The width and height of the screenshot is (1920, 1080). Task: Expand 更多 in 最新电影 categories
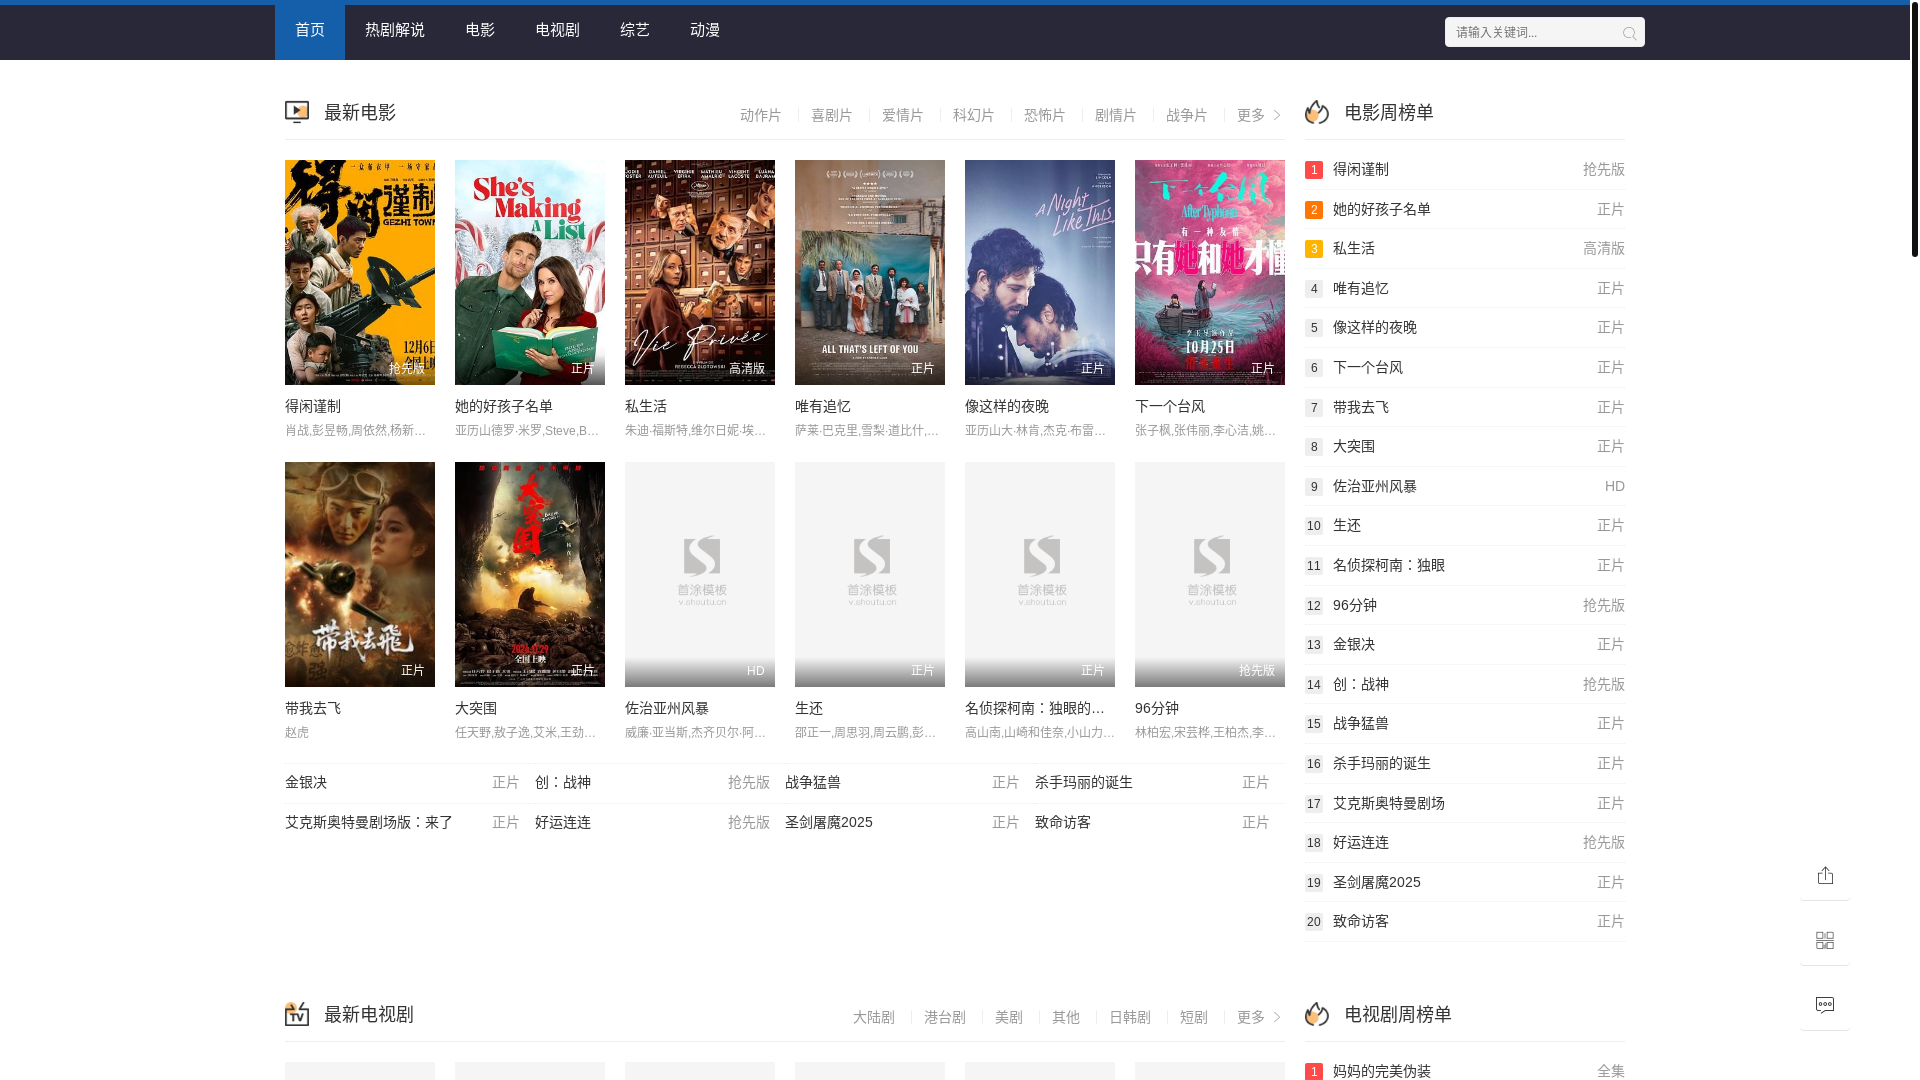coord(1258,115)
